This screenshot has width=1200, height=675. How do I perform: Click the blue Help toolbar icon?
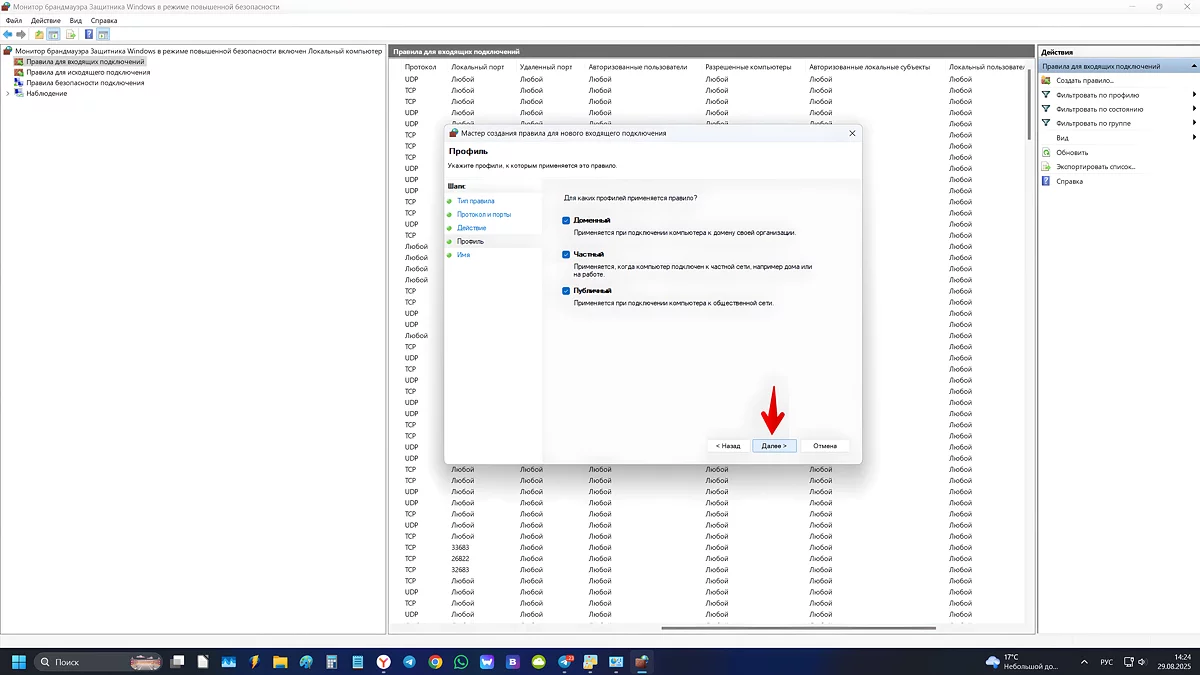[88, 34]
